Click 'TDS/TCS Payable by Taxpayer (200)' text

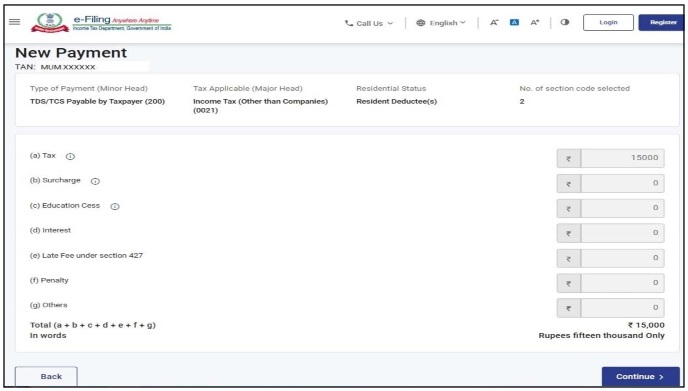97,101
